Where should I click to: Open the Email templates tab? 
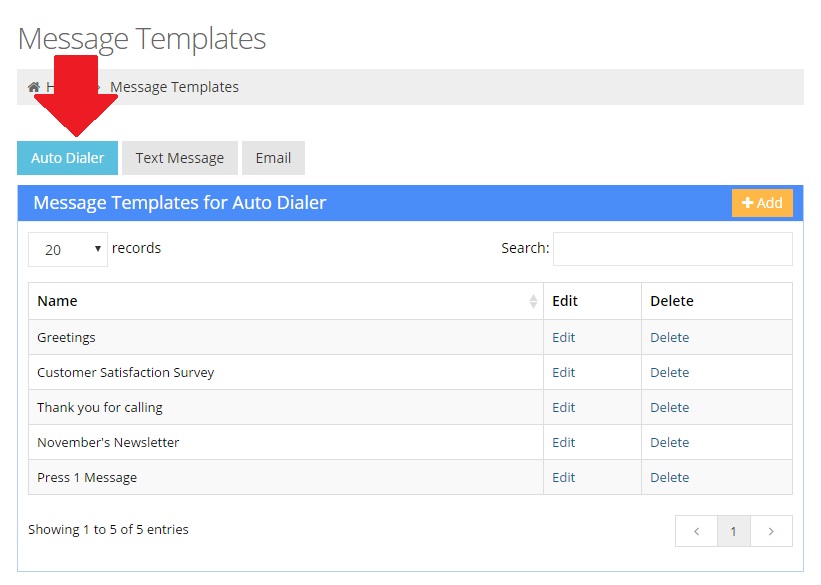click(273, 157)
